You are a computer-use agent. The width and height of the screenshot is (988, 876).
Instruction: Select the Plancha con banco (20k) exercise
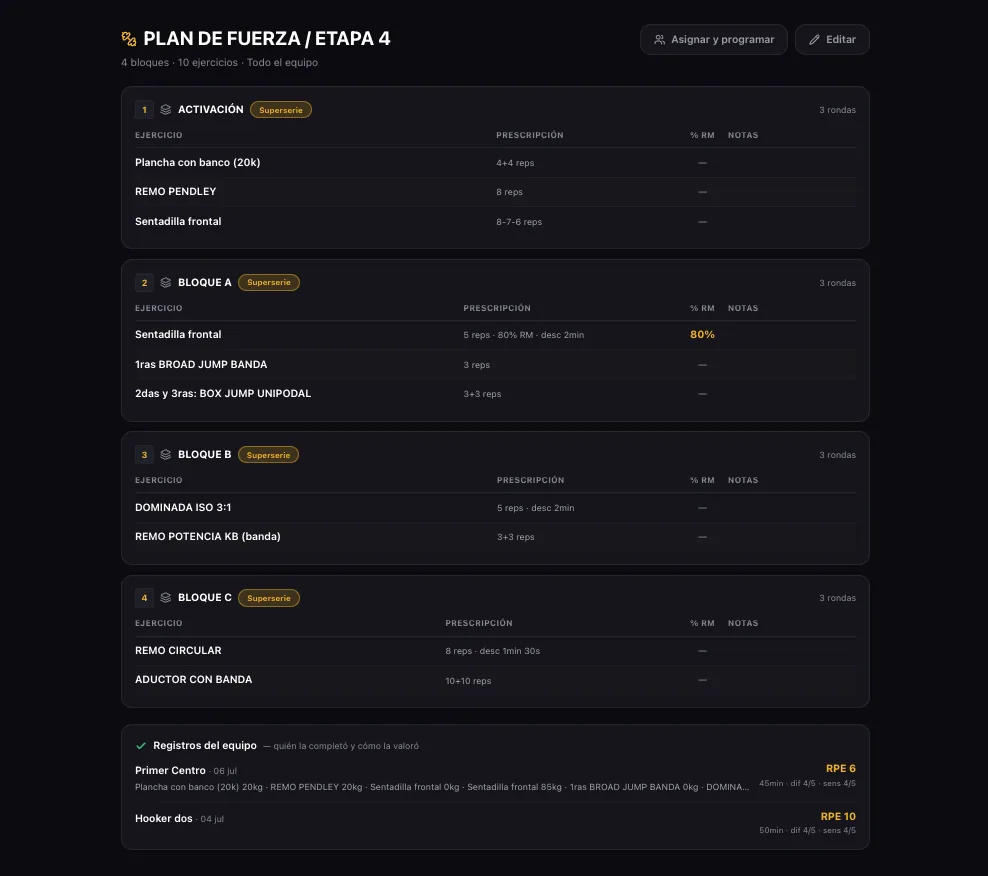(197, 163)
